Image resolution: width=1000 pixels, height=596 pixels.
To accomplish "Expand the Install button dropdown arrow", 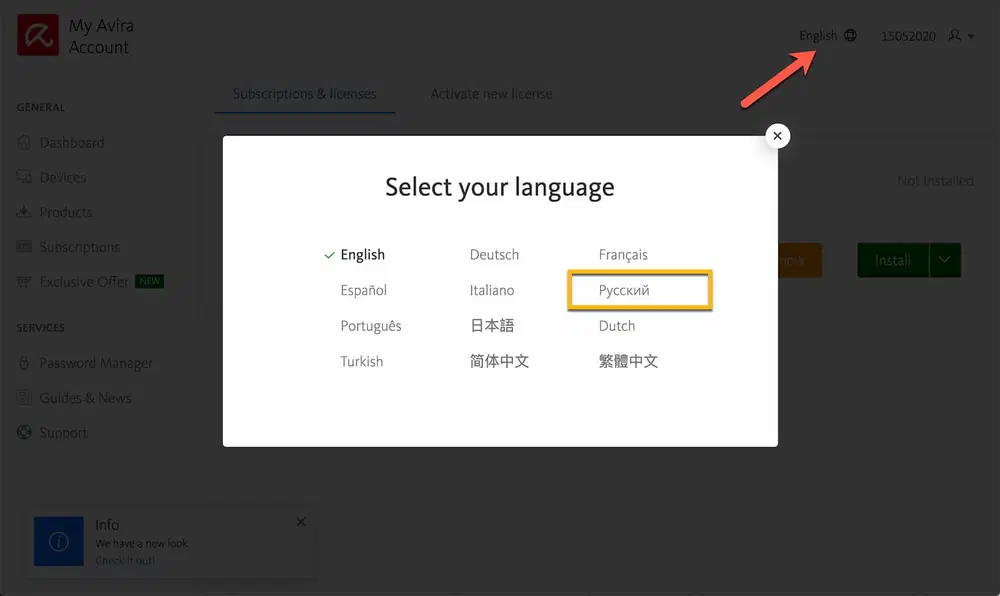I will 945,260.
